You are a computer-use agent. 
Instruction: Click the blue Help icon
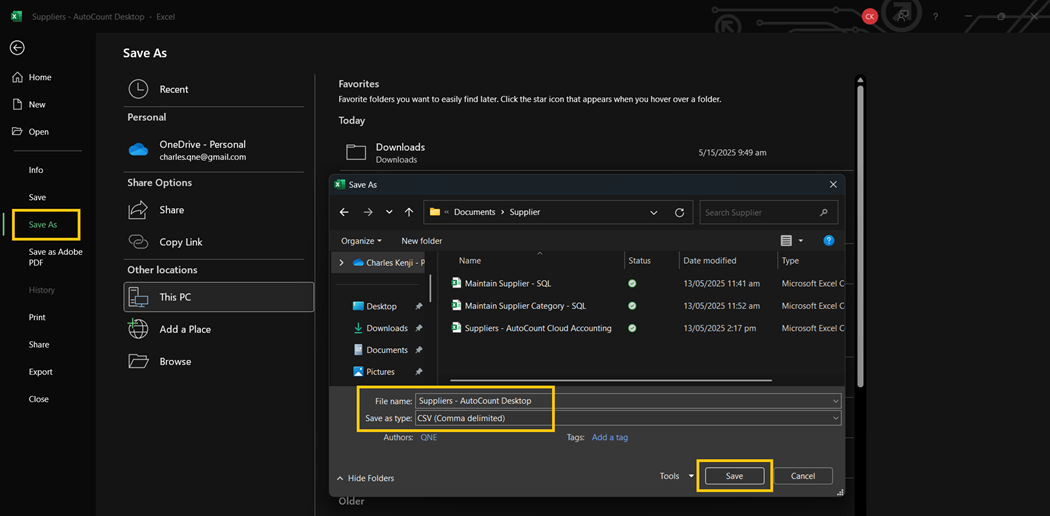pyautogui.click(x=828, y=241)
